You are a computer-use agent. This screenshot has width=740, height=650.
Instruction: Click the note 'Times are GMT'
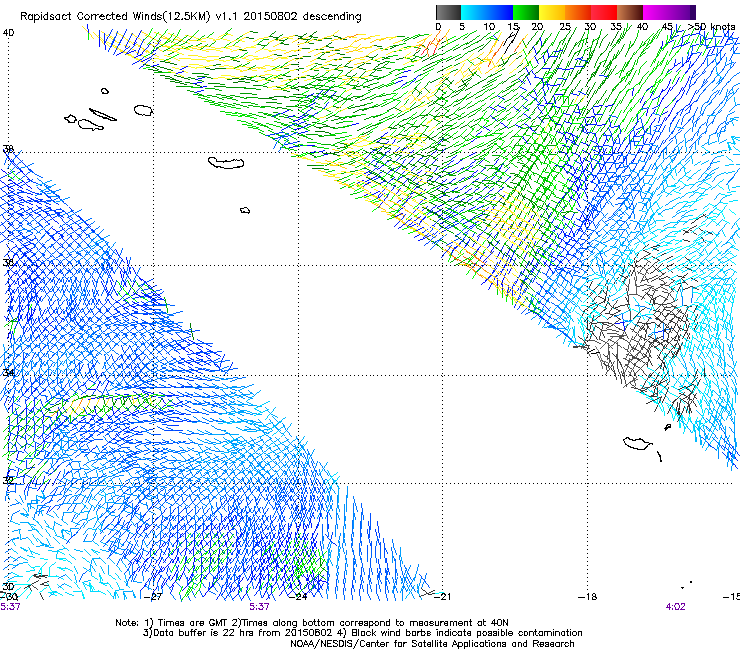[192, 623]
